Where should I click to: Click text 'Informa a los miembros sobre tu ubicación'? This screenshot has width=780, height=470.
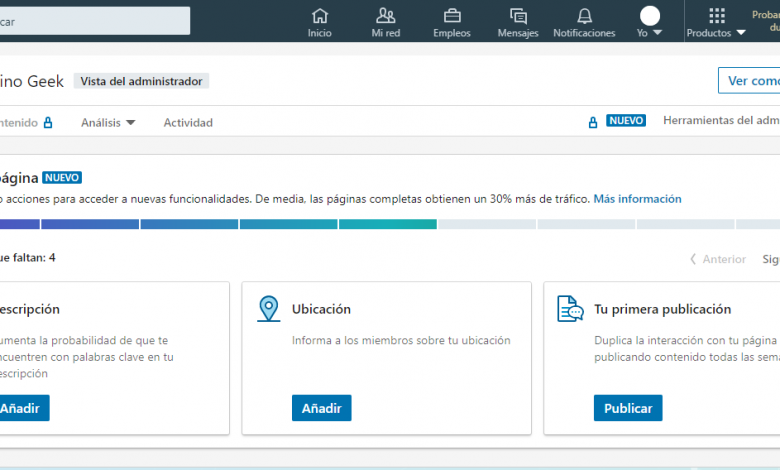click(x=401, y=340)
